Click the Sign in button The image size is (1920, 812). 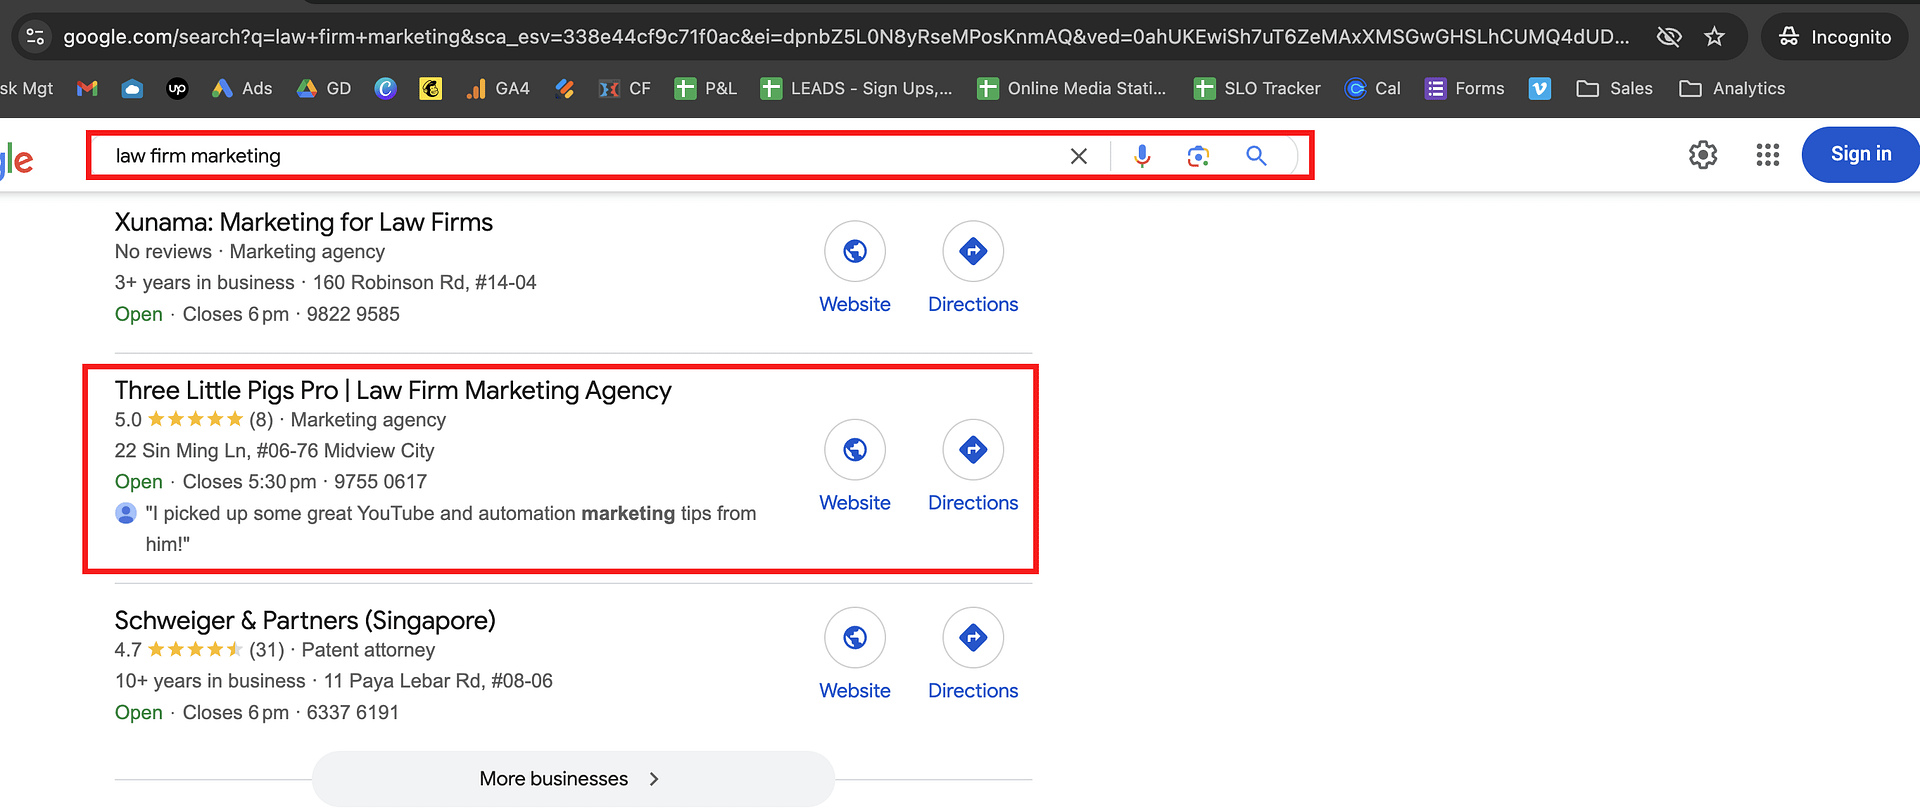pos(1860,154)
